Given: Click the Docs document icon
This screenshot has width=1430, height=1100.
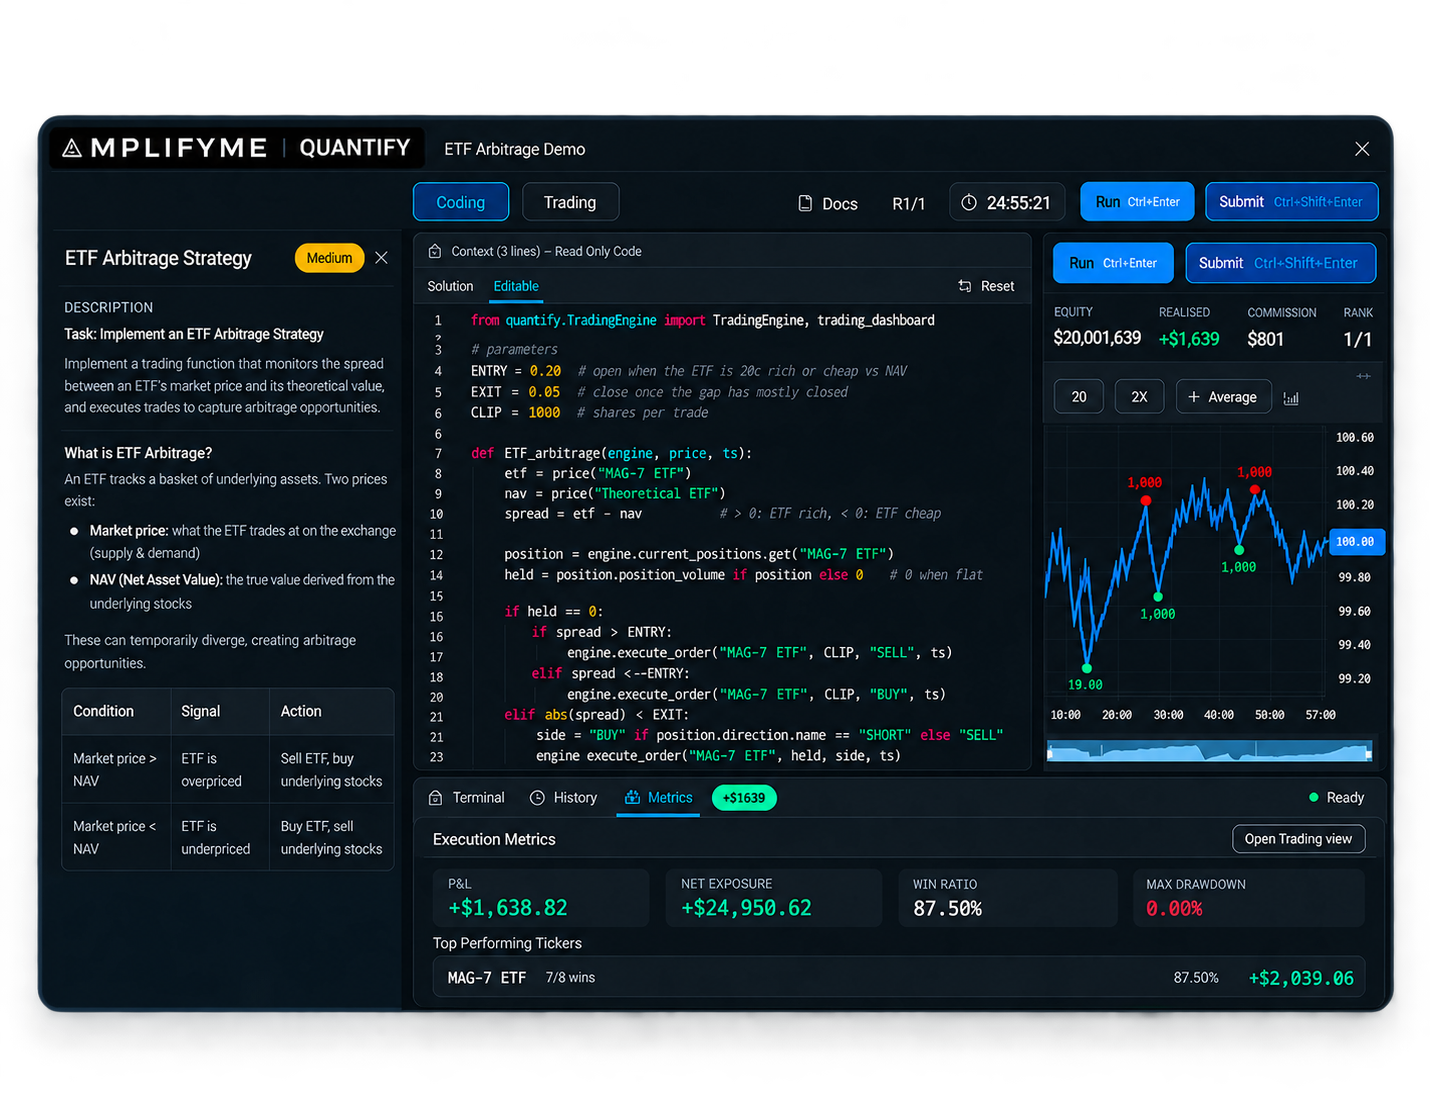Looking at the screenshot, I should pos(805,203).
